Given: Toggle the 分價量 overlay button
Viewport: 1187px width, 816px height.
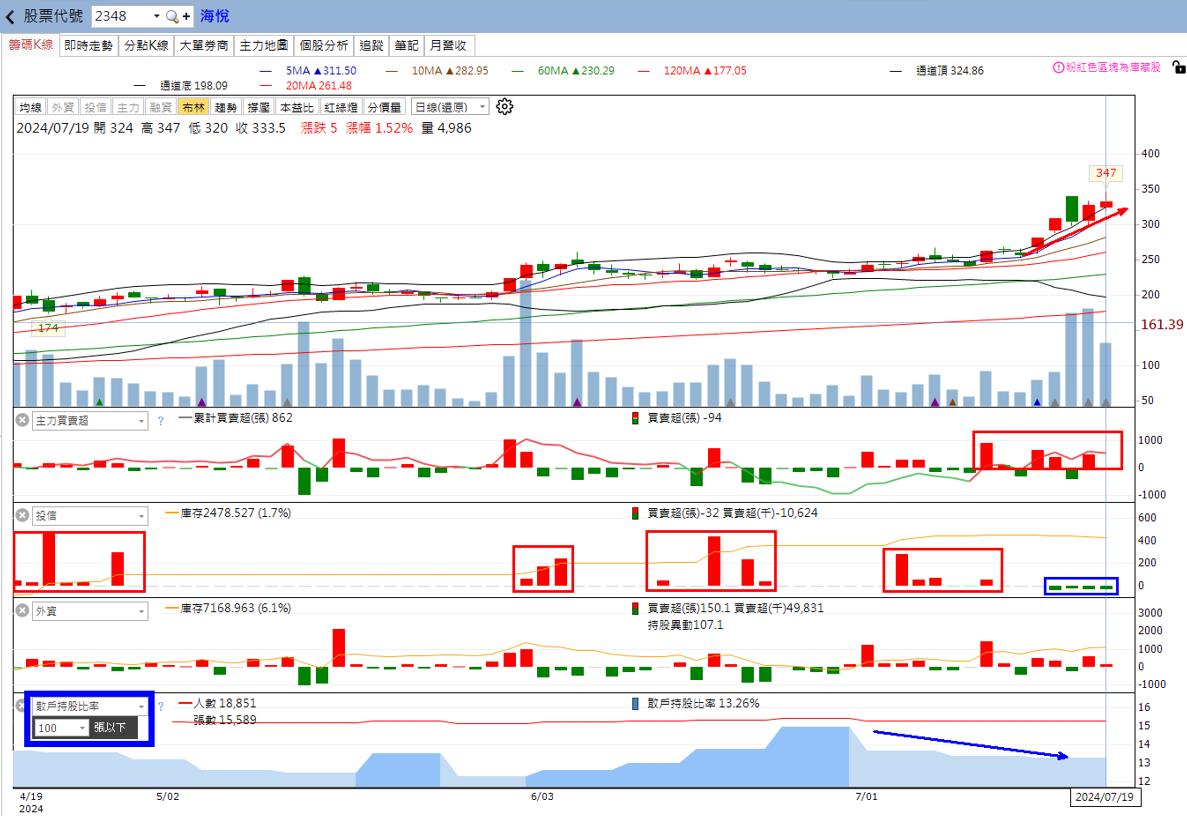Looking at the screenshot, I should click(385, 107).
